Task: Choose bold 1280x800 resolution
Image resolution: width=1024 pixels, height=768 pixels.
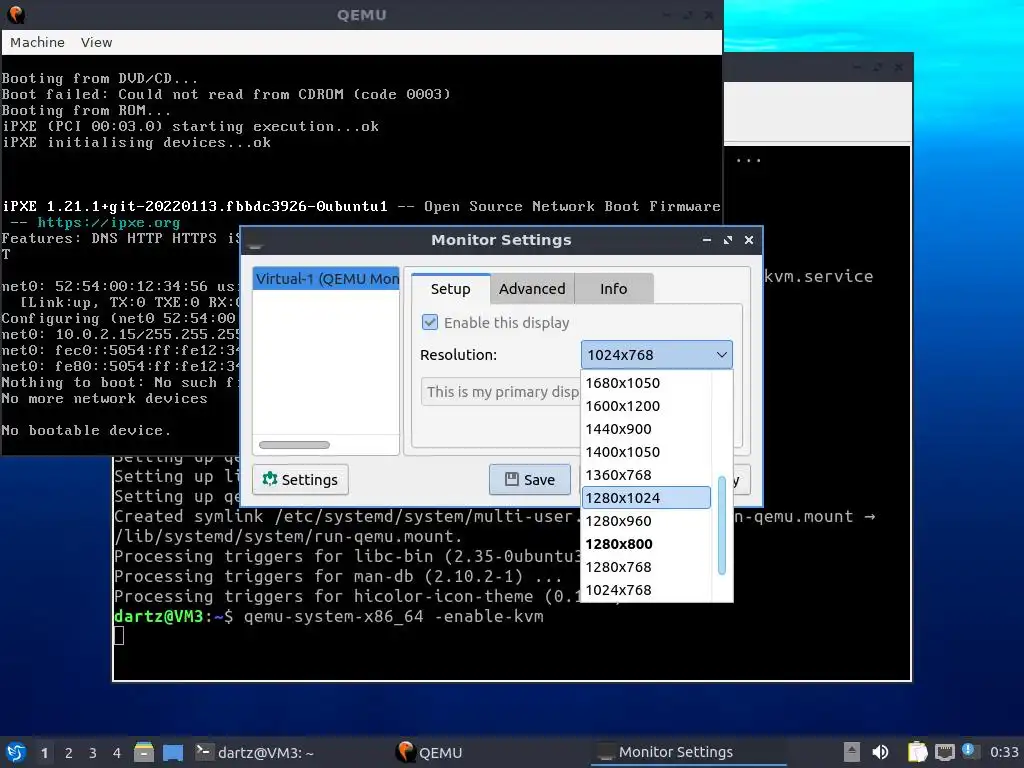Action: click(645, 544)
